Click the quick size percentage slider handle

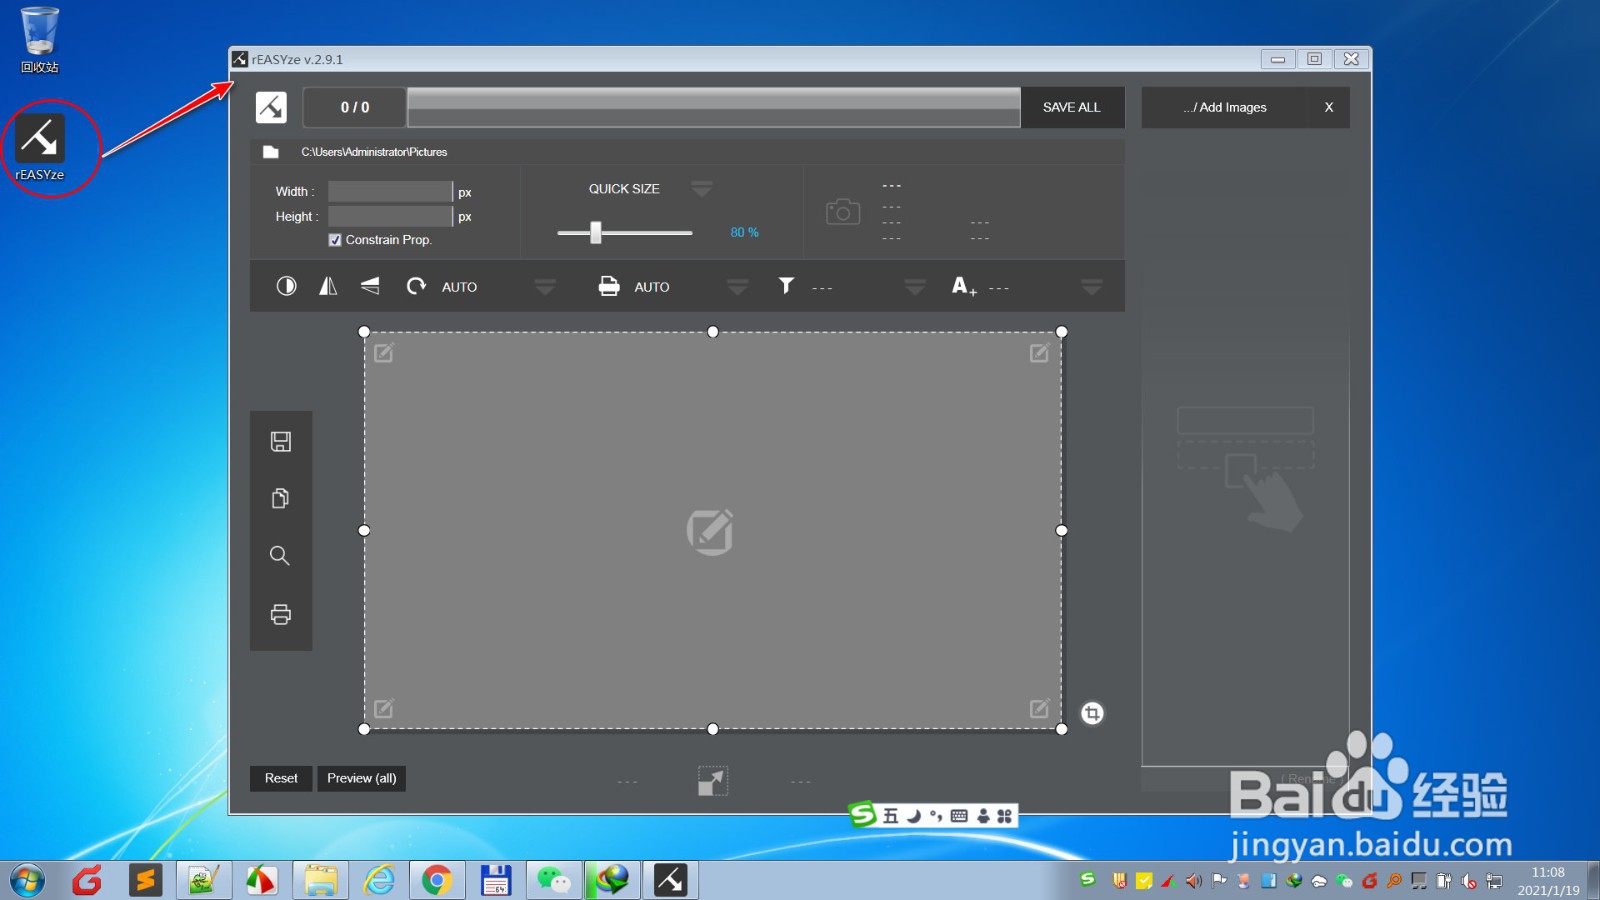[596, 232]
